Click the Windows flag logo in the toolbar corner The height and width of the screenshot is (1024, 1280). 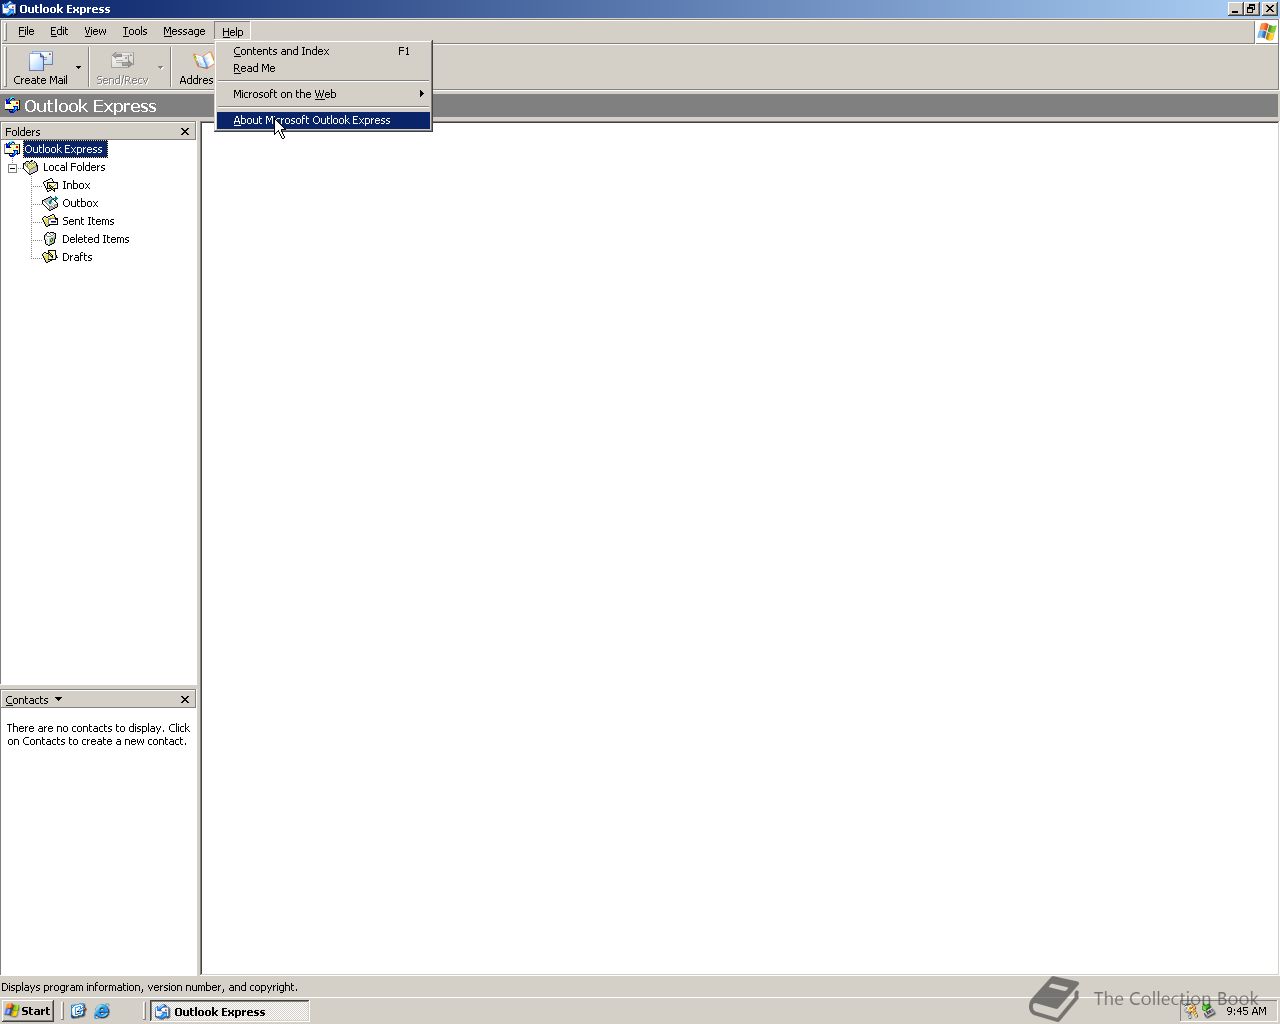[1266, 32]
